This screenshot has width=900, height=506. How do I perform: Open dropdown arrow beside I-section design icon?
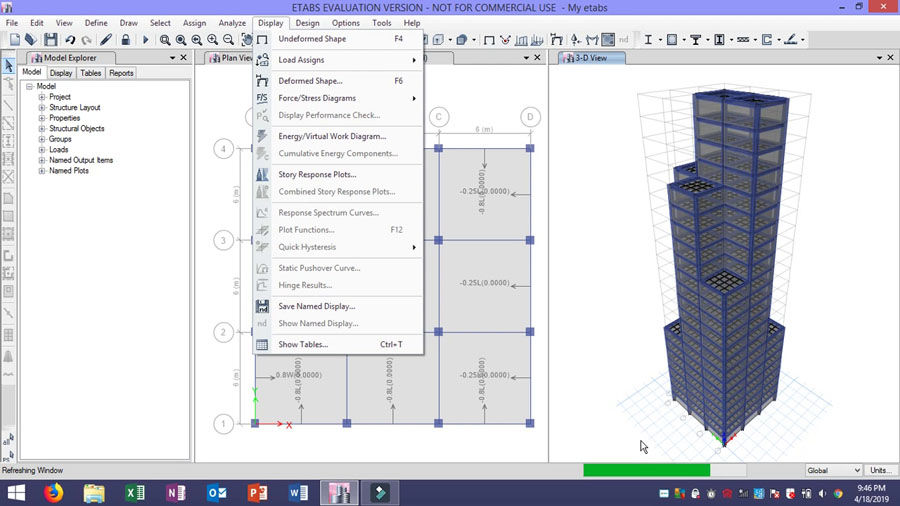click(x=660, y=40)
